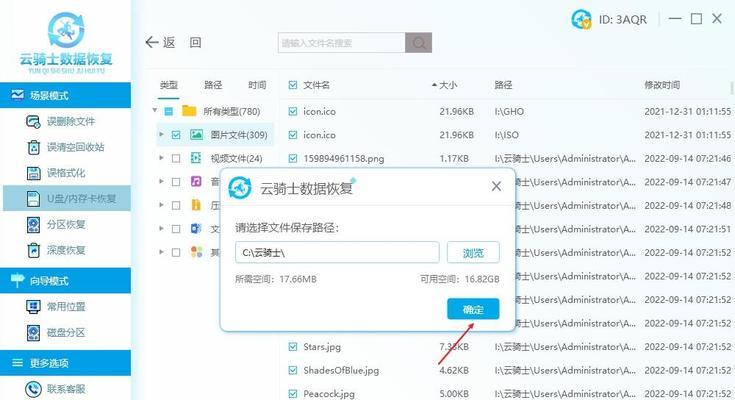Screen dimensions: 735x400
Task: Switch to the 类型 tab
Action: point(169,85)
